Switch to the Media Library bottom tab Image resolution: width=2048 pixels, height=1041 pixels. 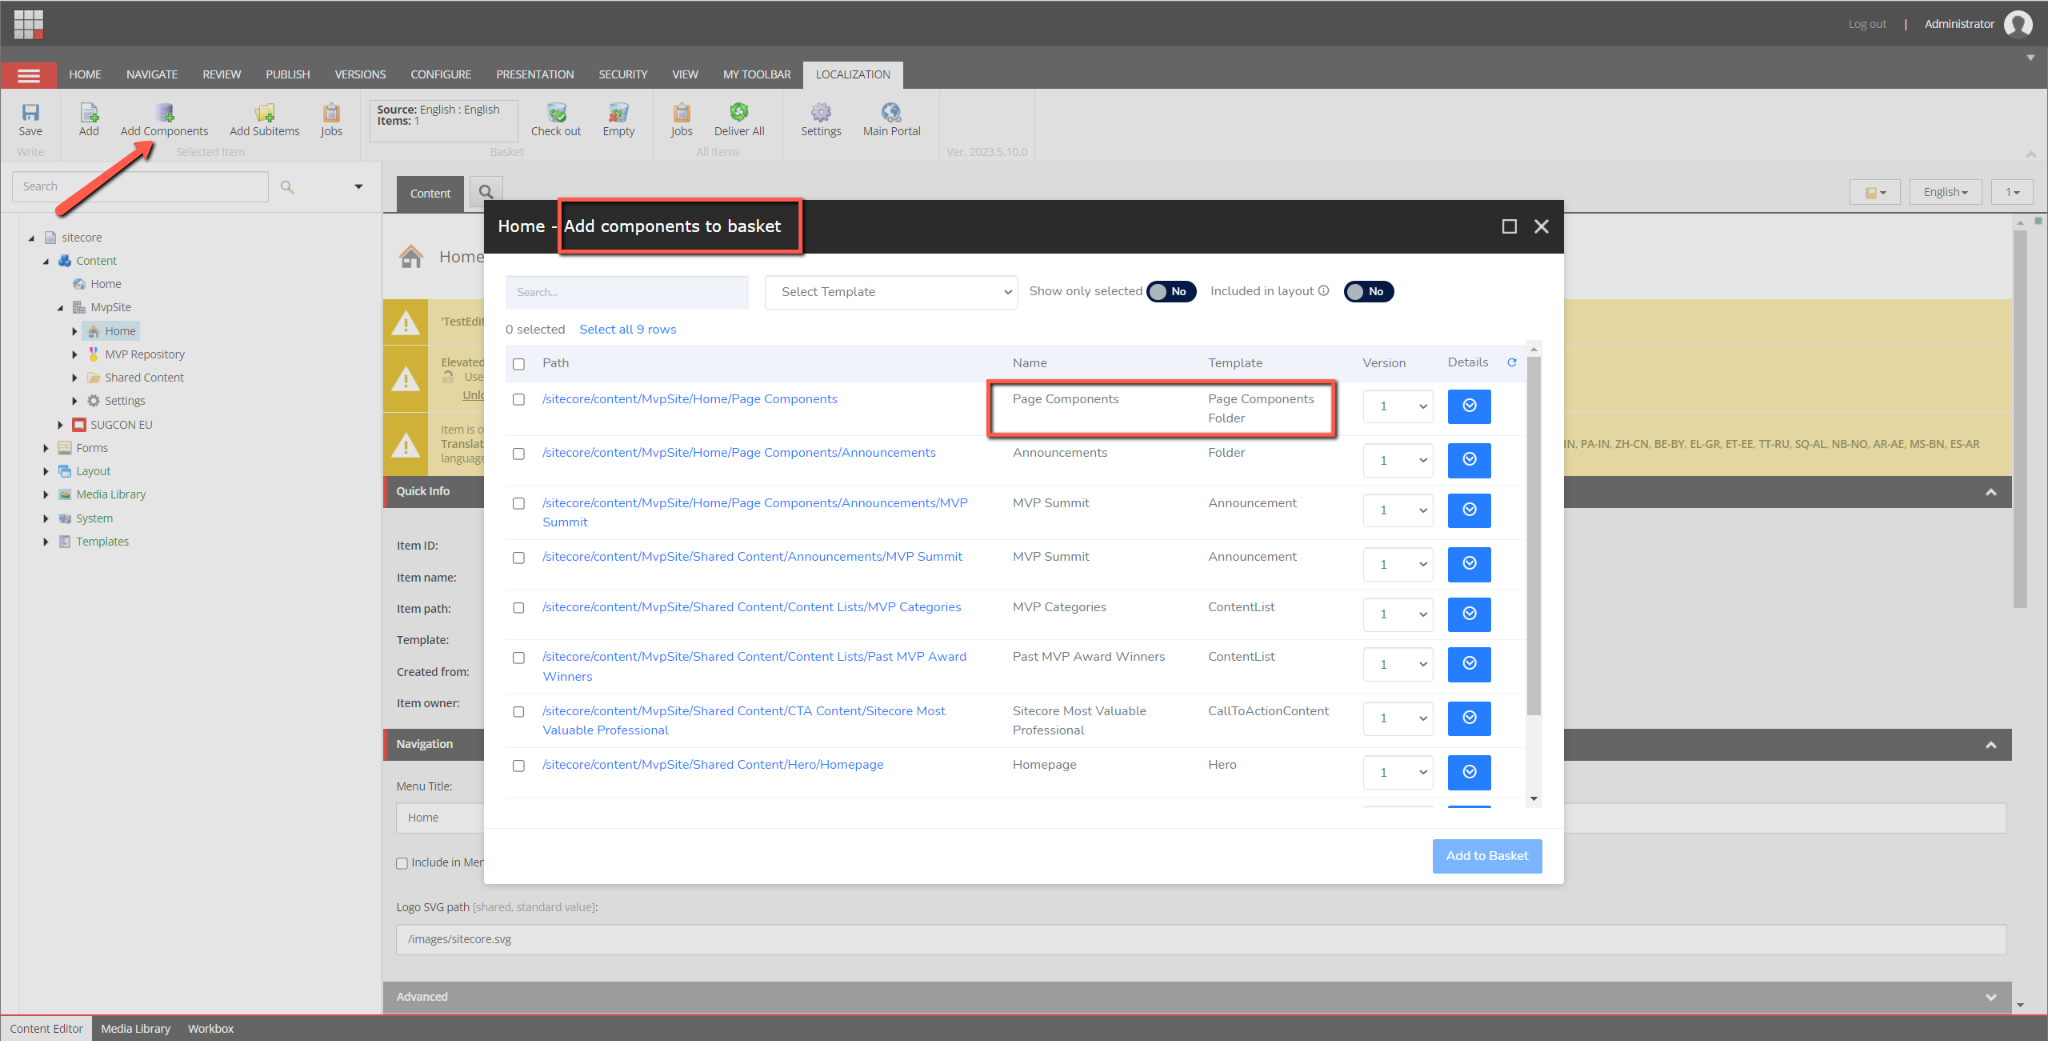tap(136, 1028)
